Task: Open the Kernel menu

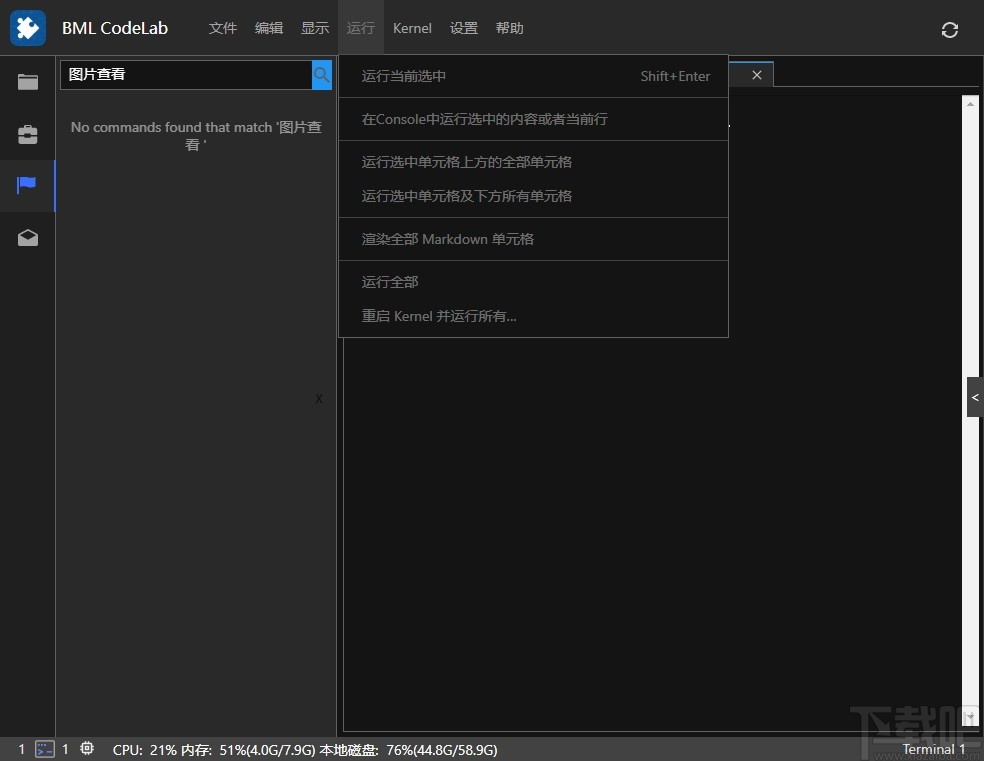Action: (x=412, y=28)
